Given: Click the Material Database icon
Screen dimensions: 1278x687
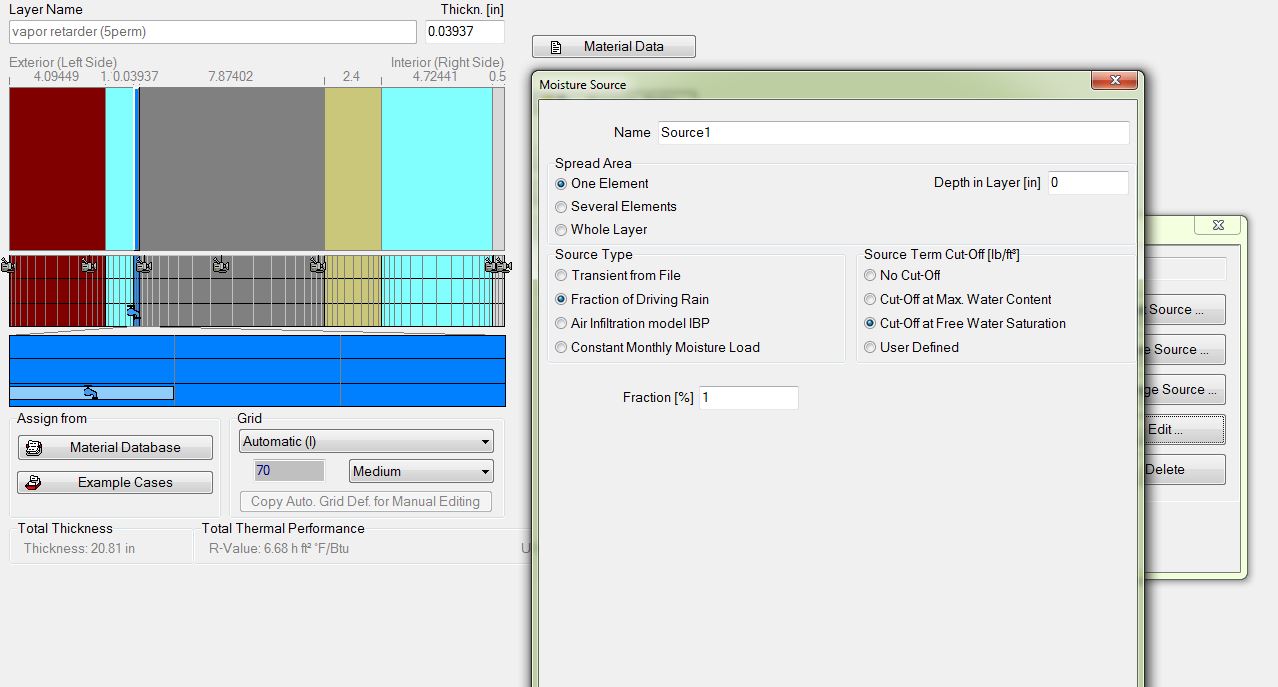Looking at the screenshot, I should tap(34, 448).
